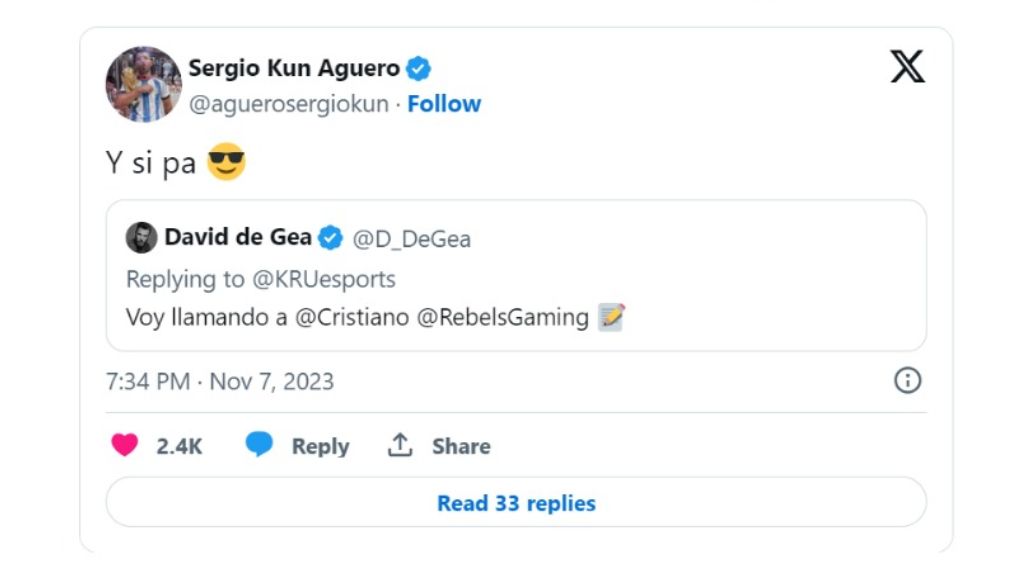Image resolution: width=1024 pixels, height=576 pixels.
Task: Open sharing options via the Share icon
Action: coord(400,446)
